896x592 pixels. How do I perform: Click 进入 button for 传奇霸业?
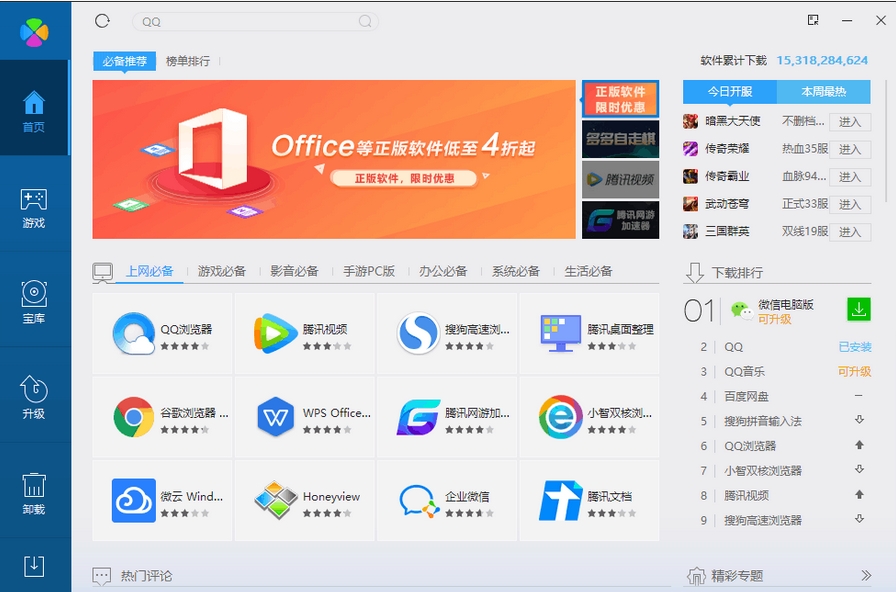pos(850,177)
